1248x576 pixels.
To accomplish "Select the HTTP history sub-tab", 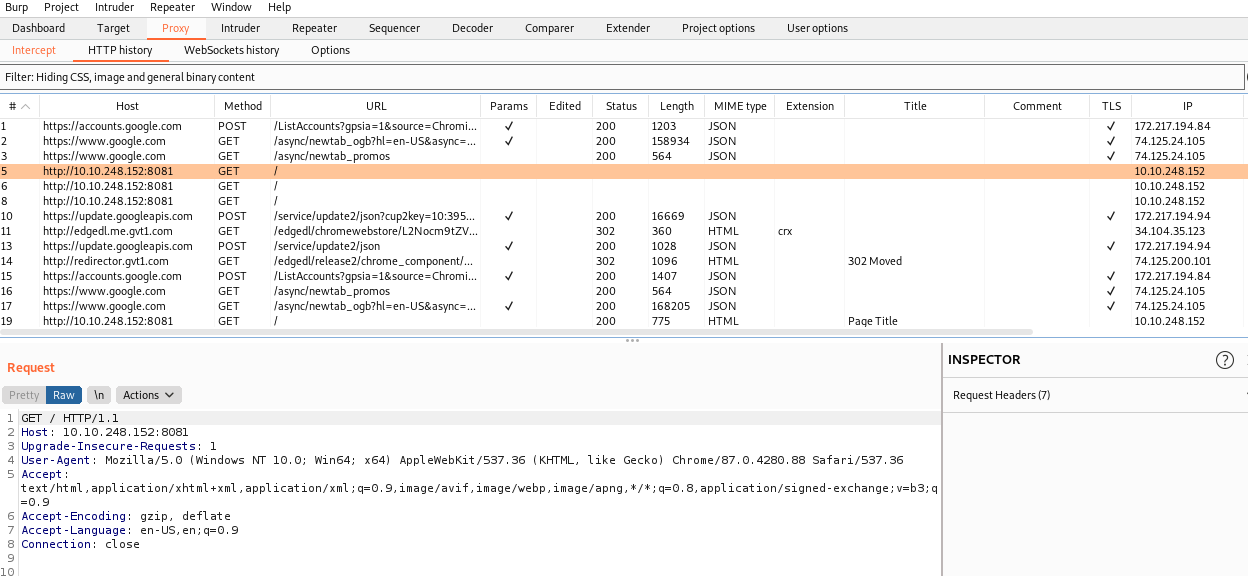I will point(120,50).
